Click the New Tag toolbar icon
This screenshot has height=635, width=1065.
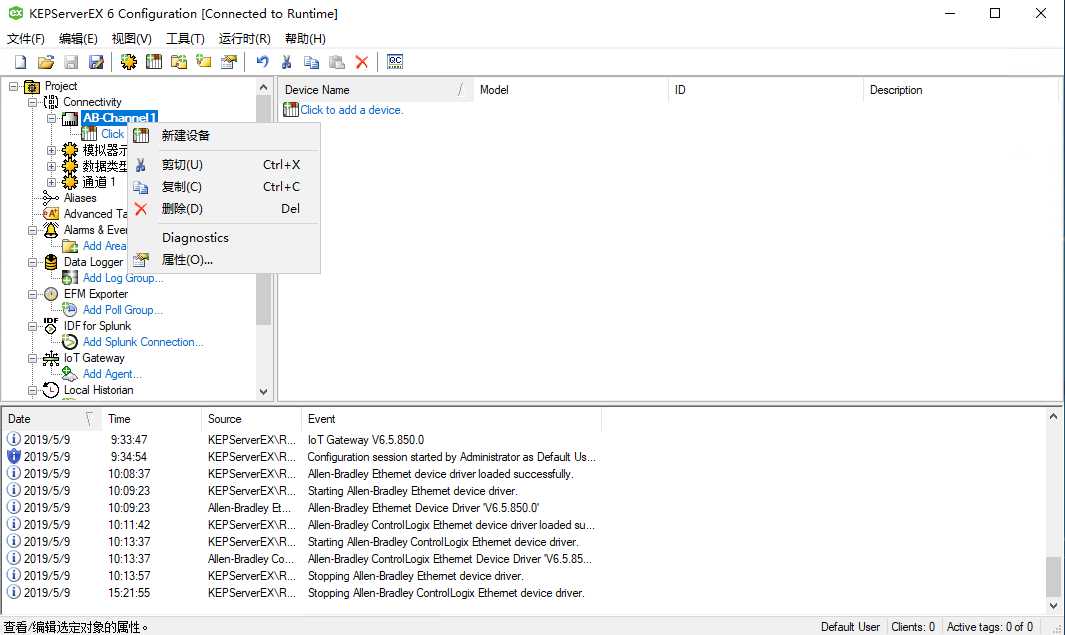tap(204, 62)
